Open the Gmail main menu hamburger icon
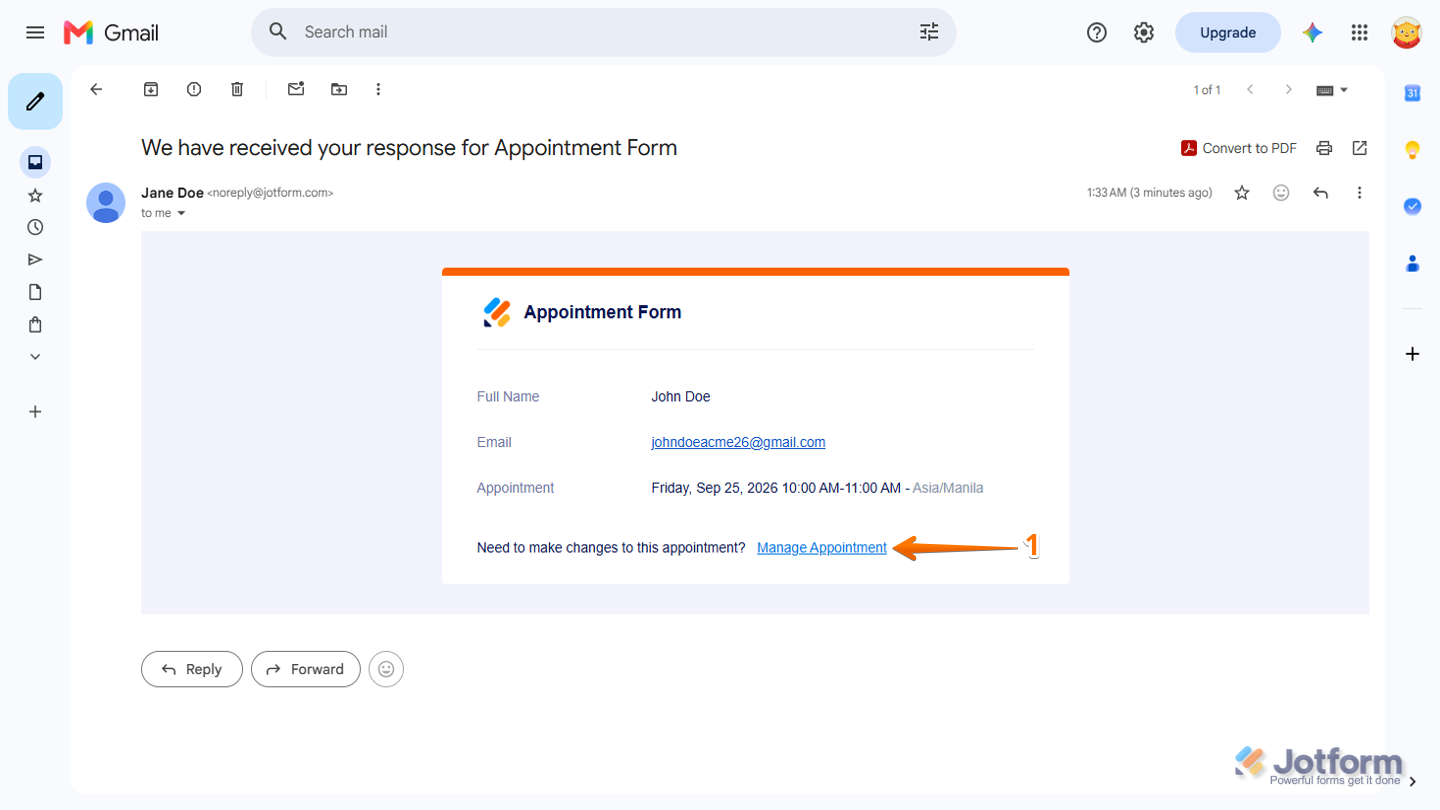 pos(35,32)
